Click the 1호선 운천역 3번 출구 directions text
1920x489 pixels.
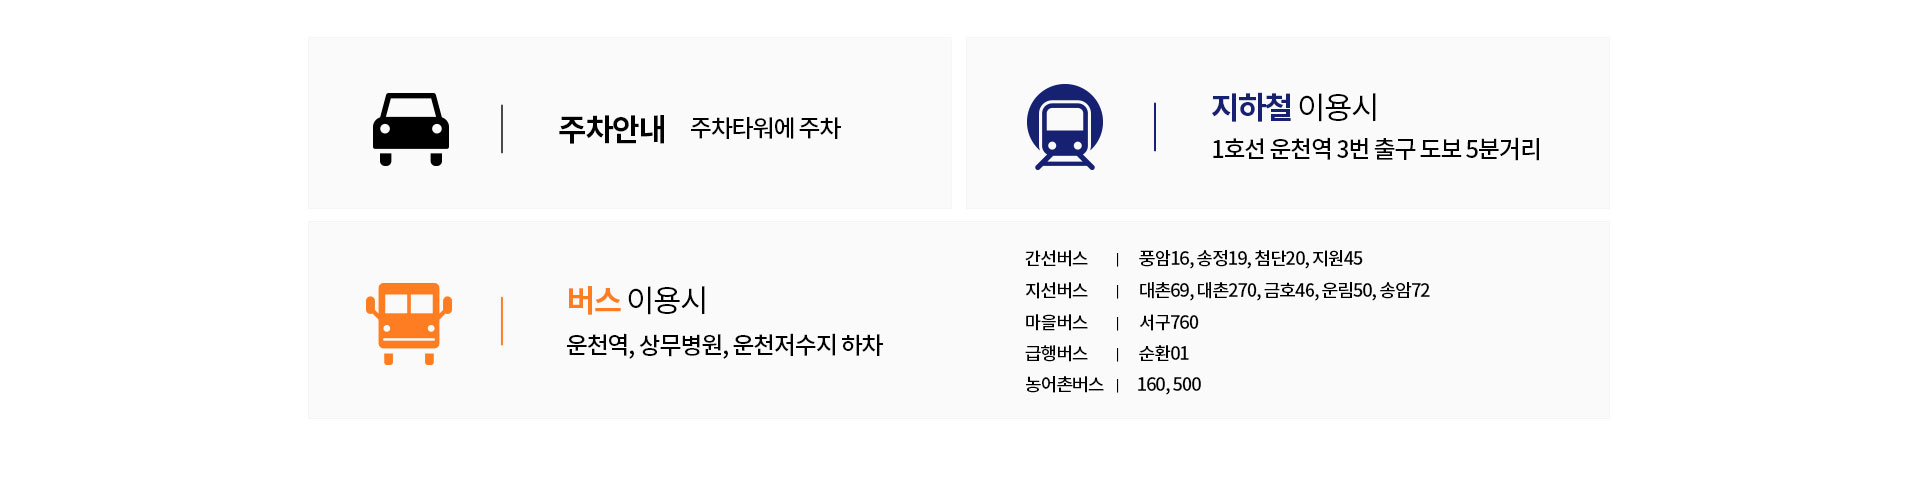[x=1376, y=149]
